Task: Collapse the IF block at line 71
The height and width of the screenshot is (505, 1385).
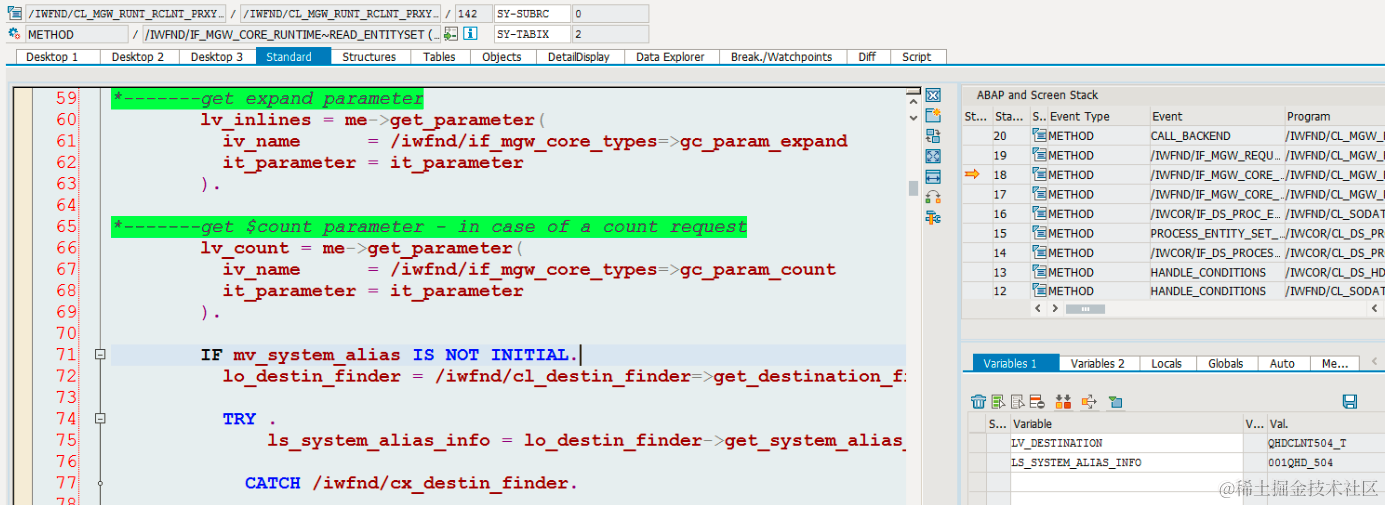Action: pos(100,355)
